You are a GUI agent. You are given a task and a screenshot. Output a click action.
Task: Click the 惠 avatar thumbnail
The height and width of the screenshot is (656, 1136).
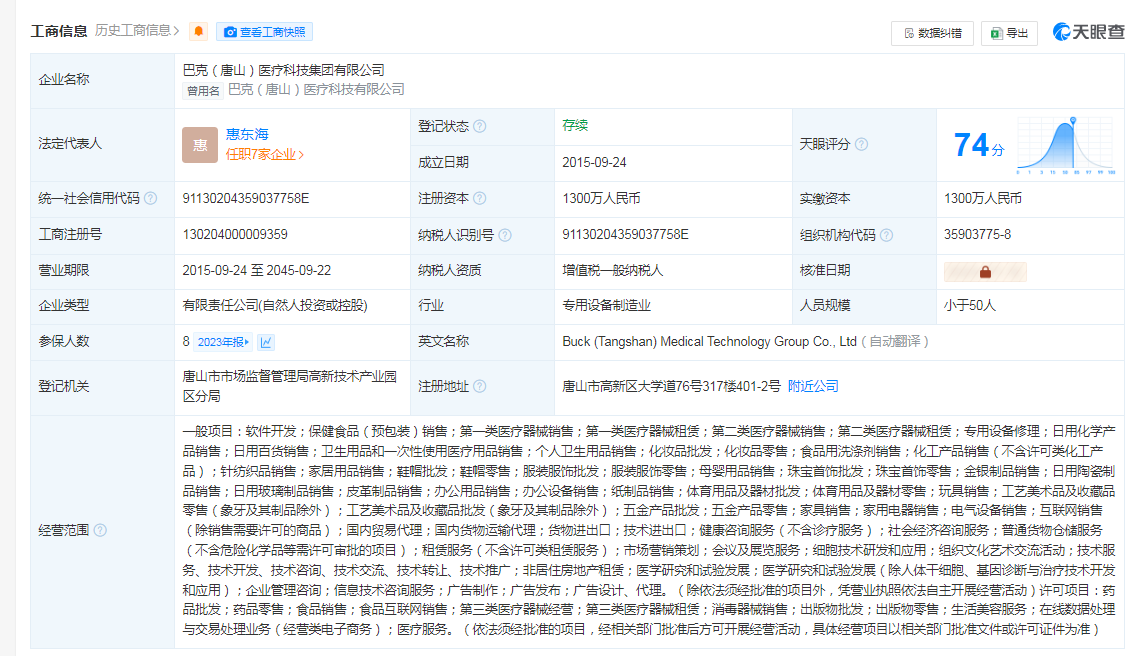(200, 145)
